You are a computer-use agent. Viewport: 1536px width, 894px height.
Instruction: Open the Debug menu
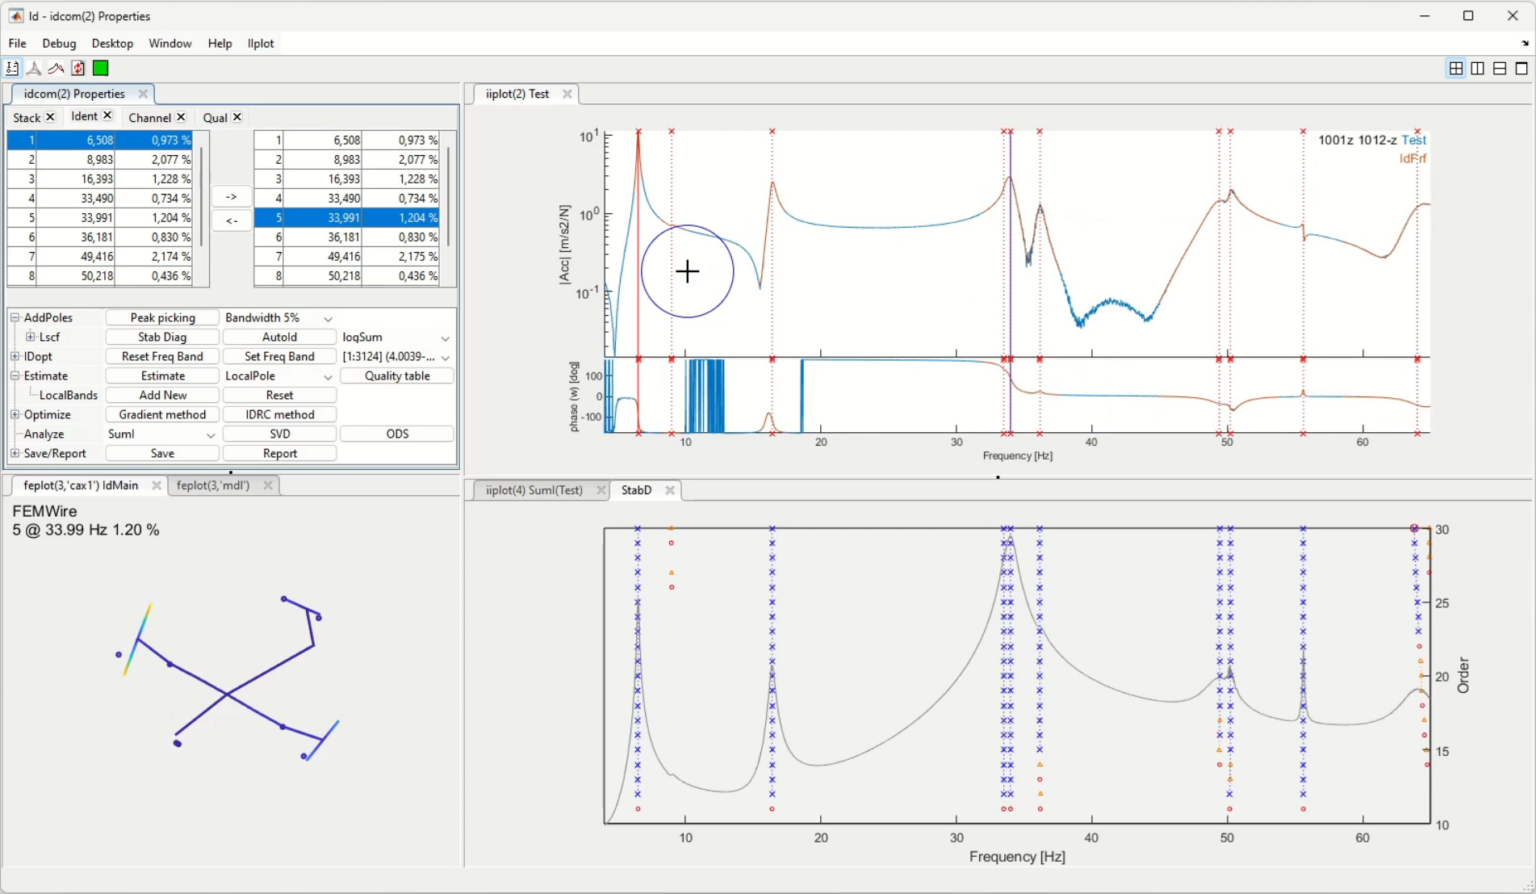pyautogui.click(x=58, y=43)
